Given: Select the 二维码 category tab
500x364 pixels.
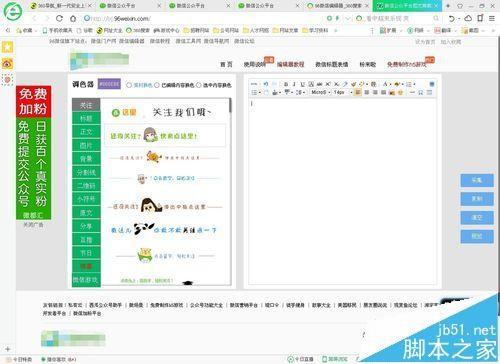Looking at the screenshot, I should 86,186.
